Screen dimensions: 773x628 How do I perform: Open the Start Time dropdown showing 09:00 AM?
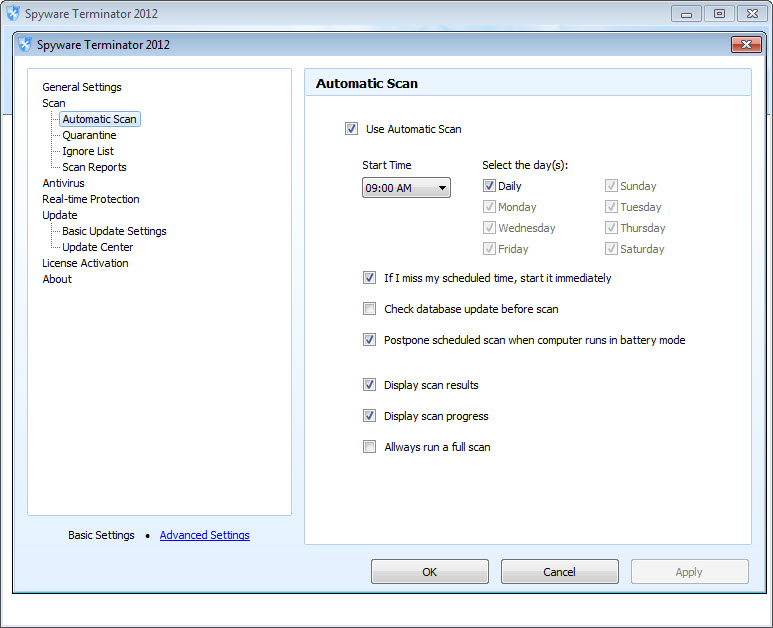(406, 188)
